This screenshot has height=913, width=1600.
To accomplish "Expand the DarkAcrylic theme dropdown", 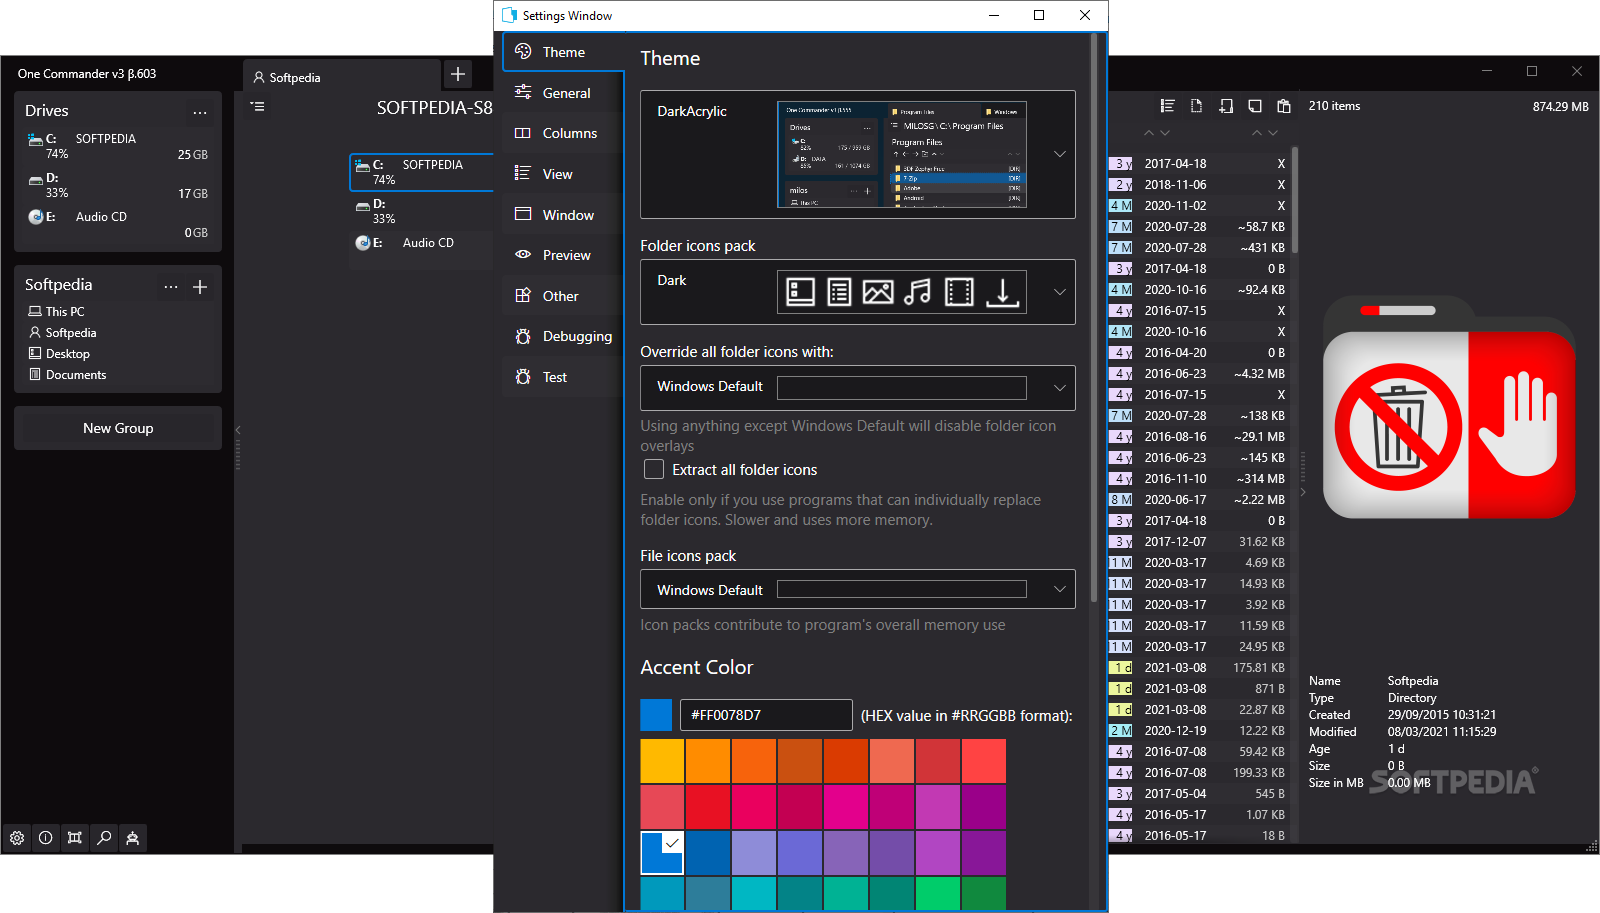I will coord(1060,154).
